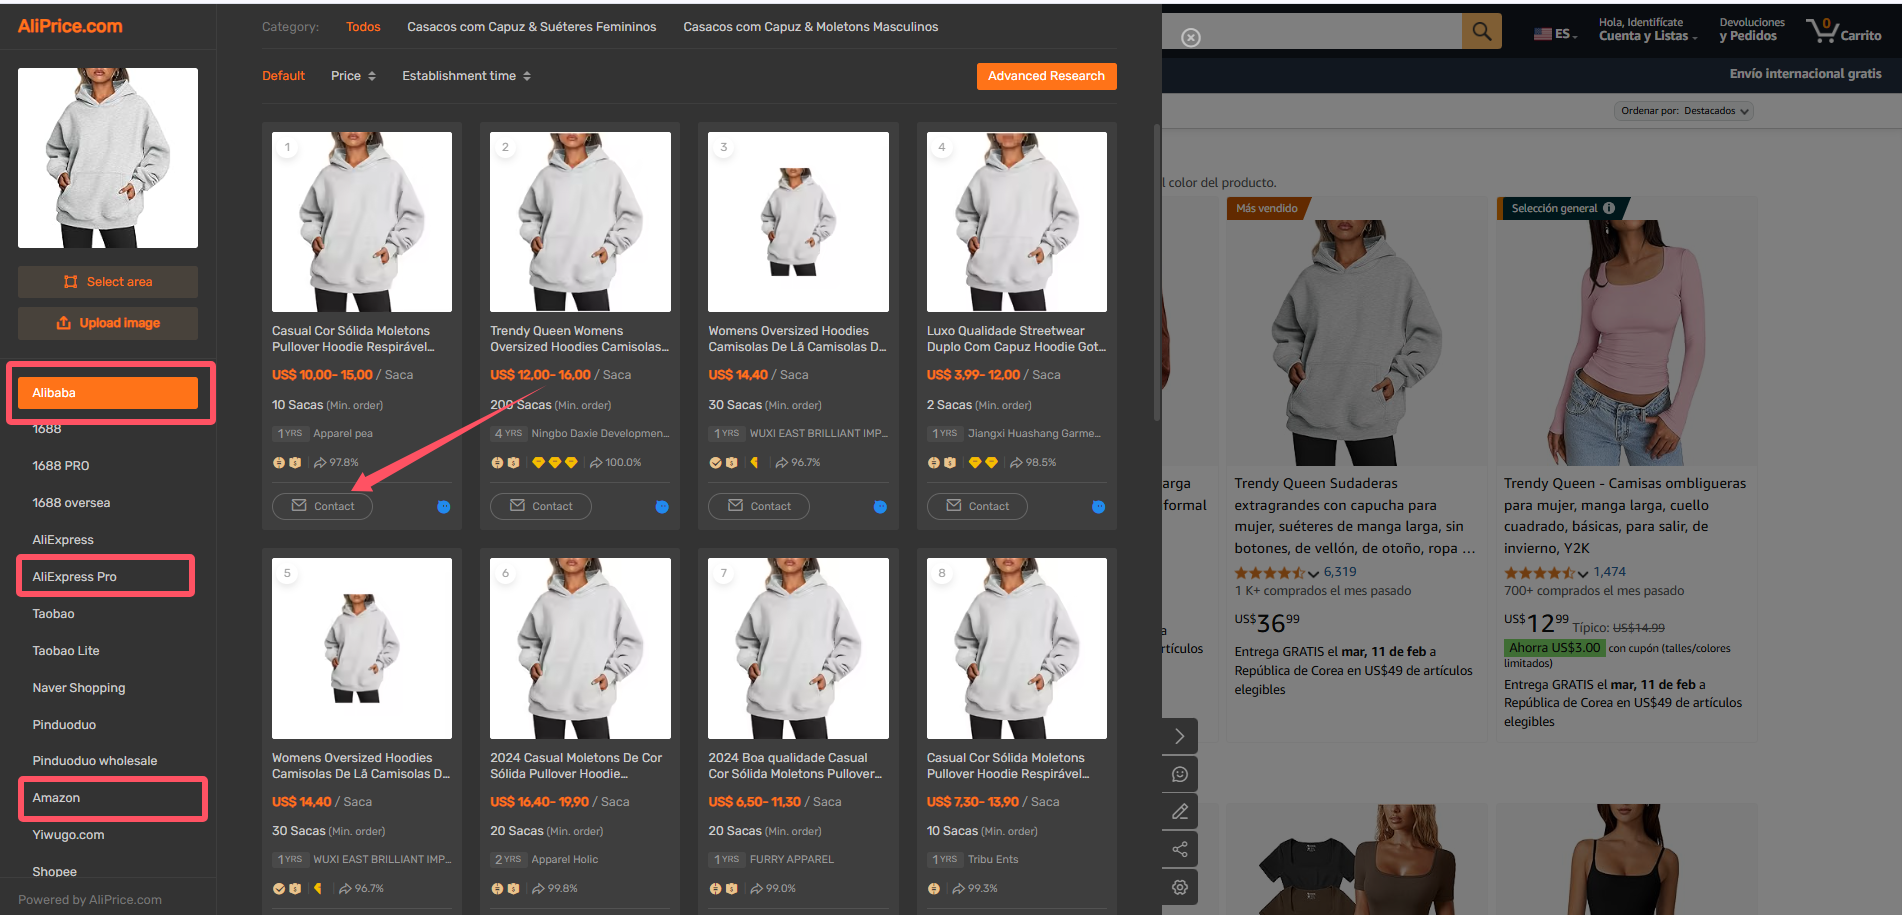The height and width of the screenshot is (915, 1902).
Task: Select Yiwugo.com platform
Action: [x=68, y=835]
